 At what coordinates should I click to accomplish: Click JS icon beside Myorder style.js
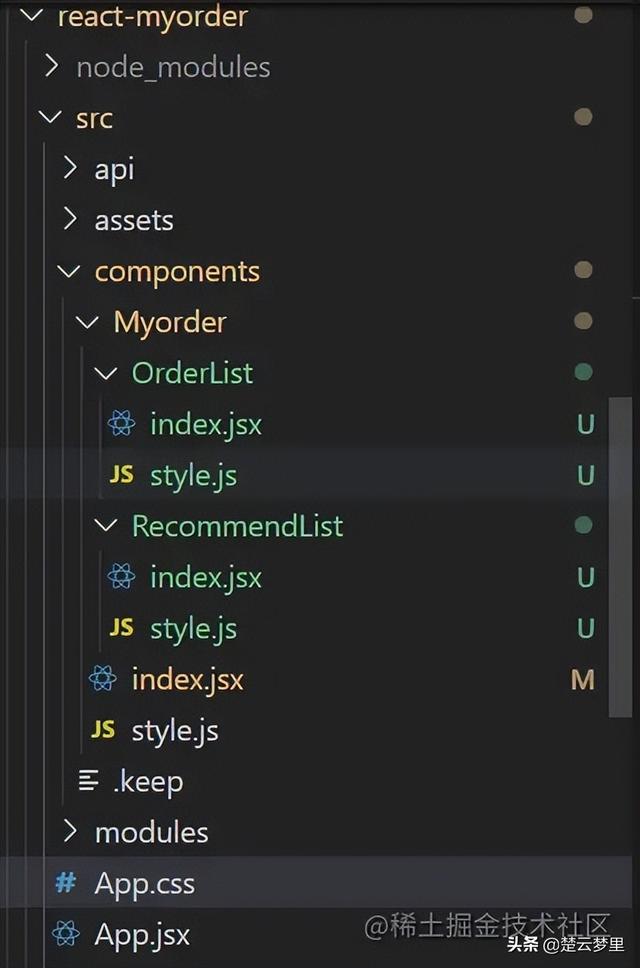102,730
